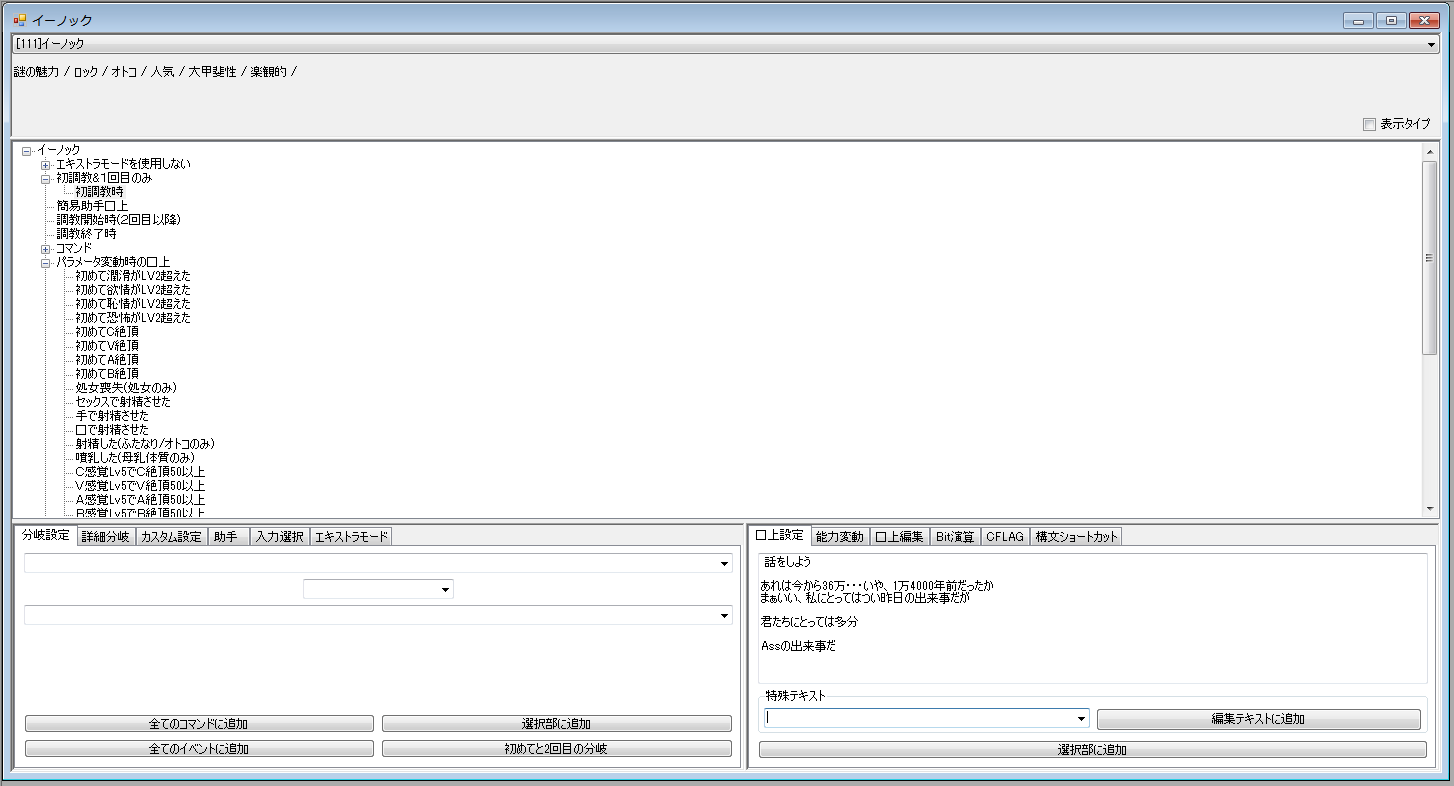Open the カスタム設定 tab
1454x786 pixels.
click(171, 537)
